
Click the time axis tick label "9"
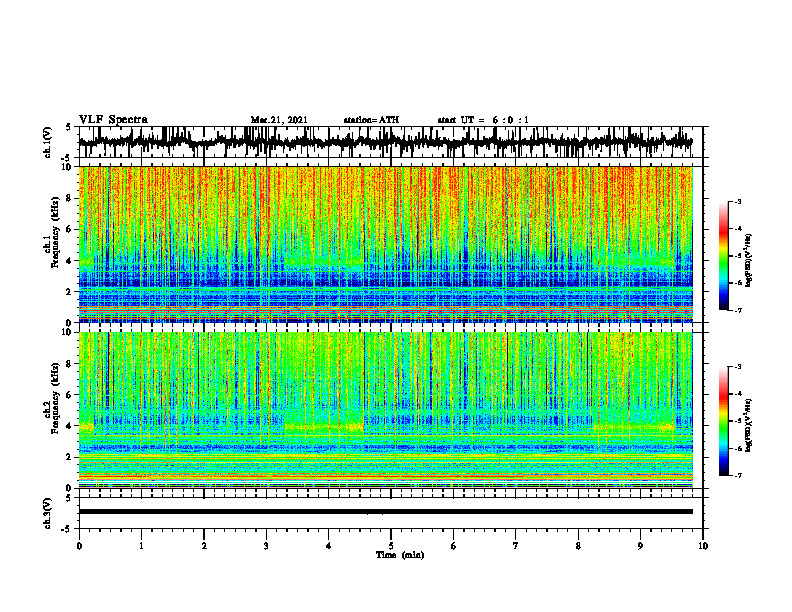click(640, 546)
